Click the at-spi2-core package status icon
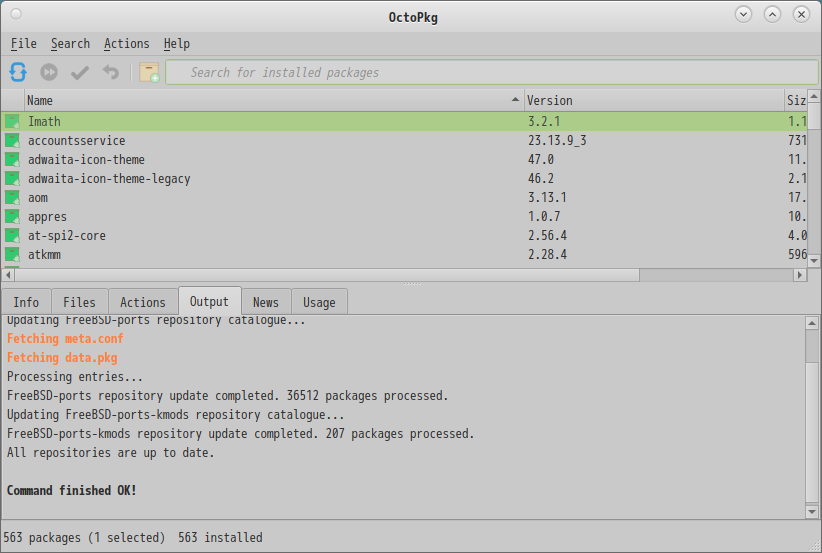The height and width of the screenshot is (553, 822). [x=12, y=235]
